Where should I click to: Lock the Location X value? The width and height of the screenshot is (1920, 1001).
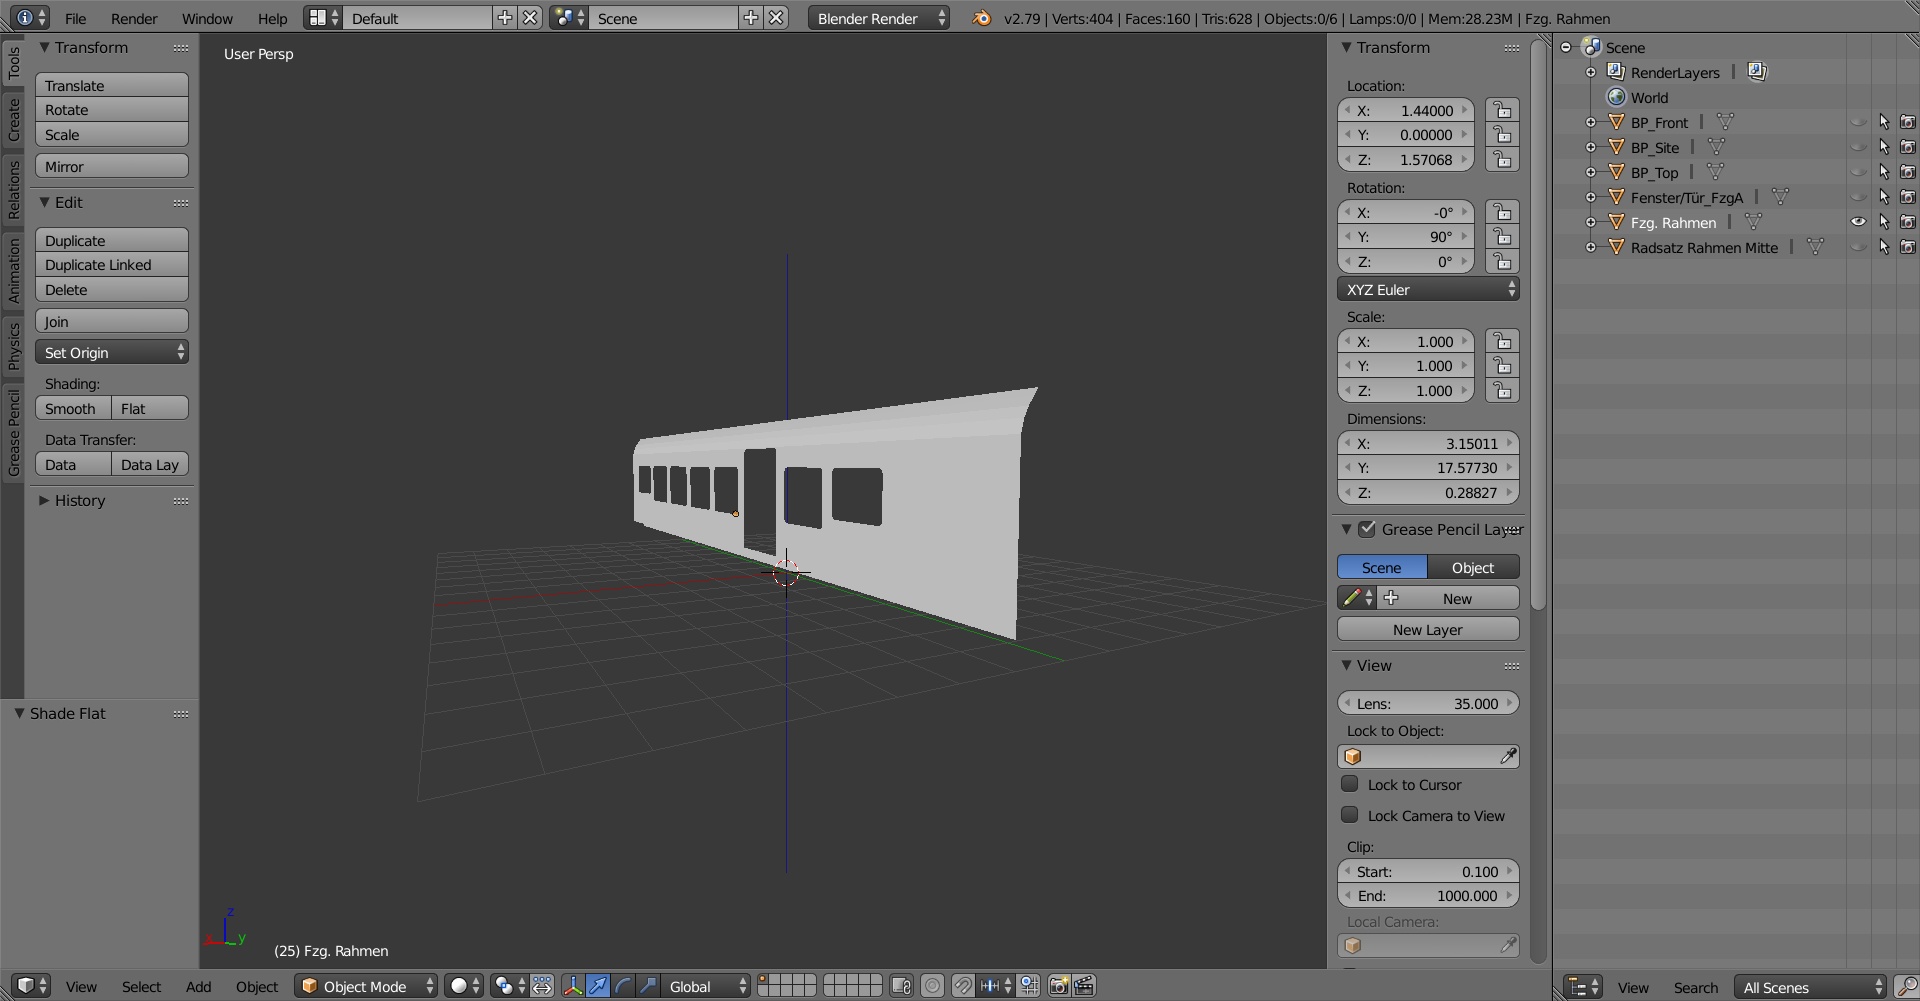(x=1502, y=110)
